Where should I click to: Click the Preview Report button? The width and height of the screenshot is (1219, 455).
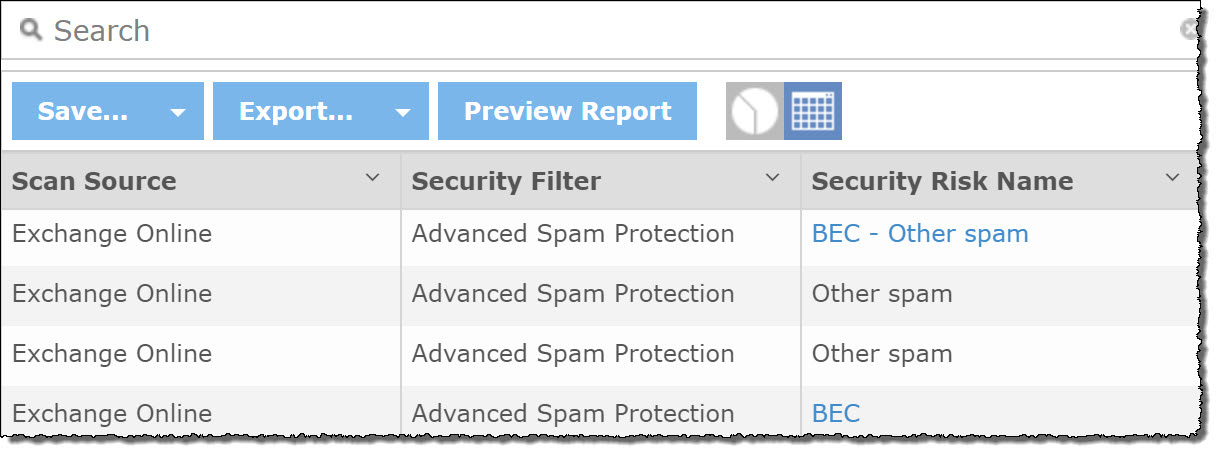tap(567, 111)
